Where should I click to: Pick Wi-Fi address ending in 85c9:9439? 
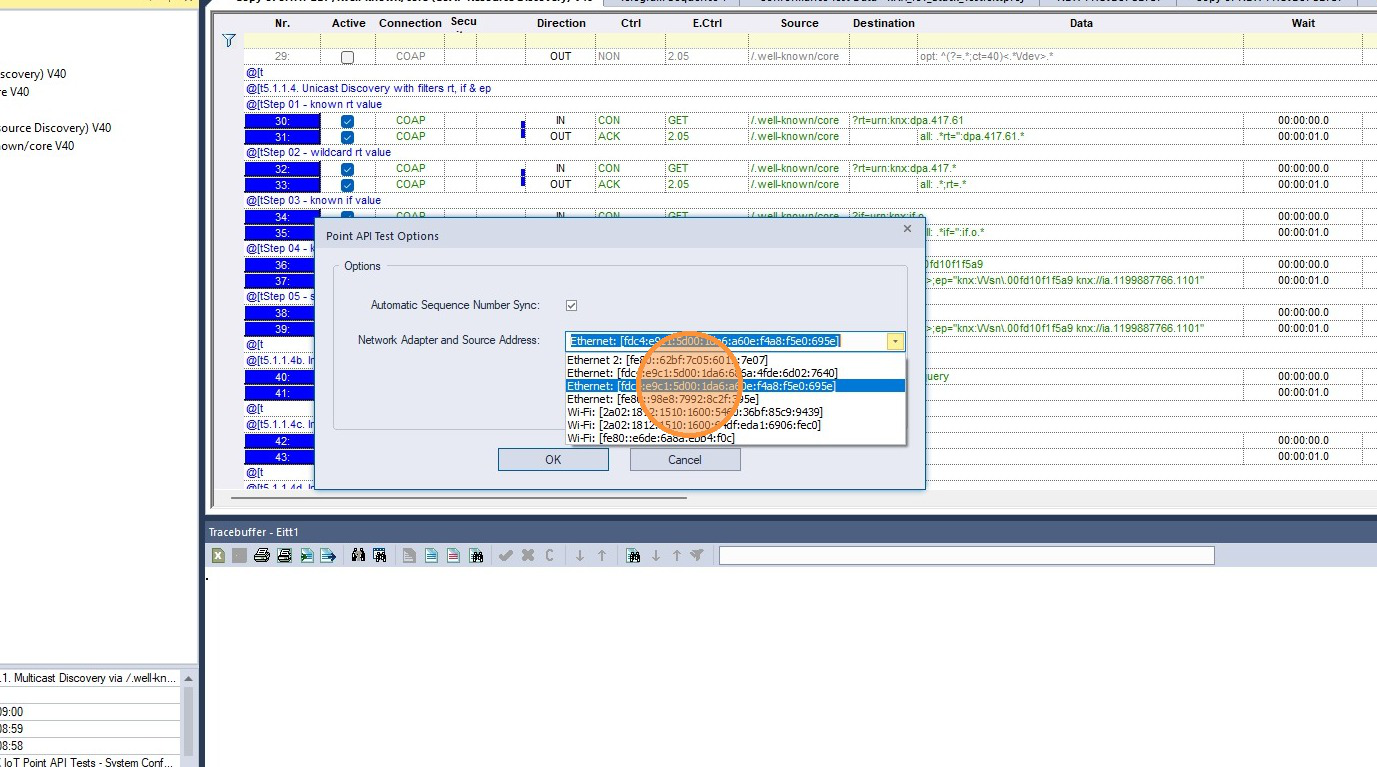tap(735, 412)
